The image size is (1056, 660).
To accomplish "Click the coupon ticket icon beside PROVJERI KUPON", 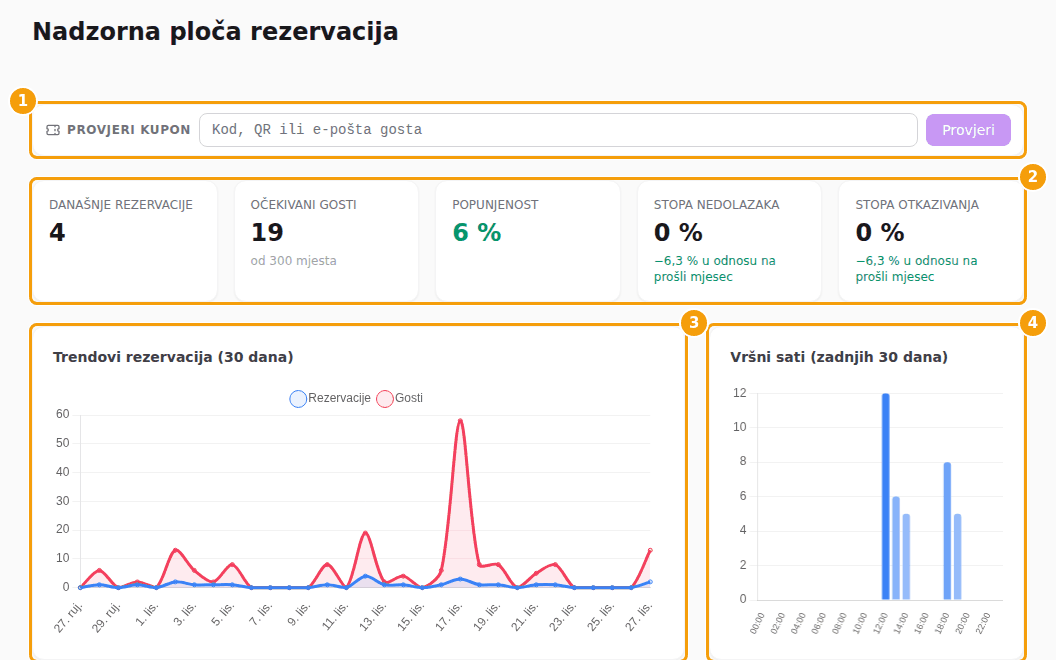I will [x=53, y=130].
